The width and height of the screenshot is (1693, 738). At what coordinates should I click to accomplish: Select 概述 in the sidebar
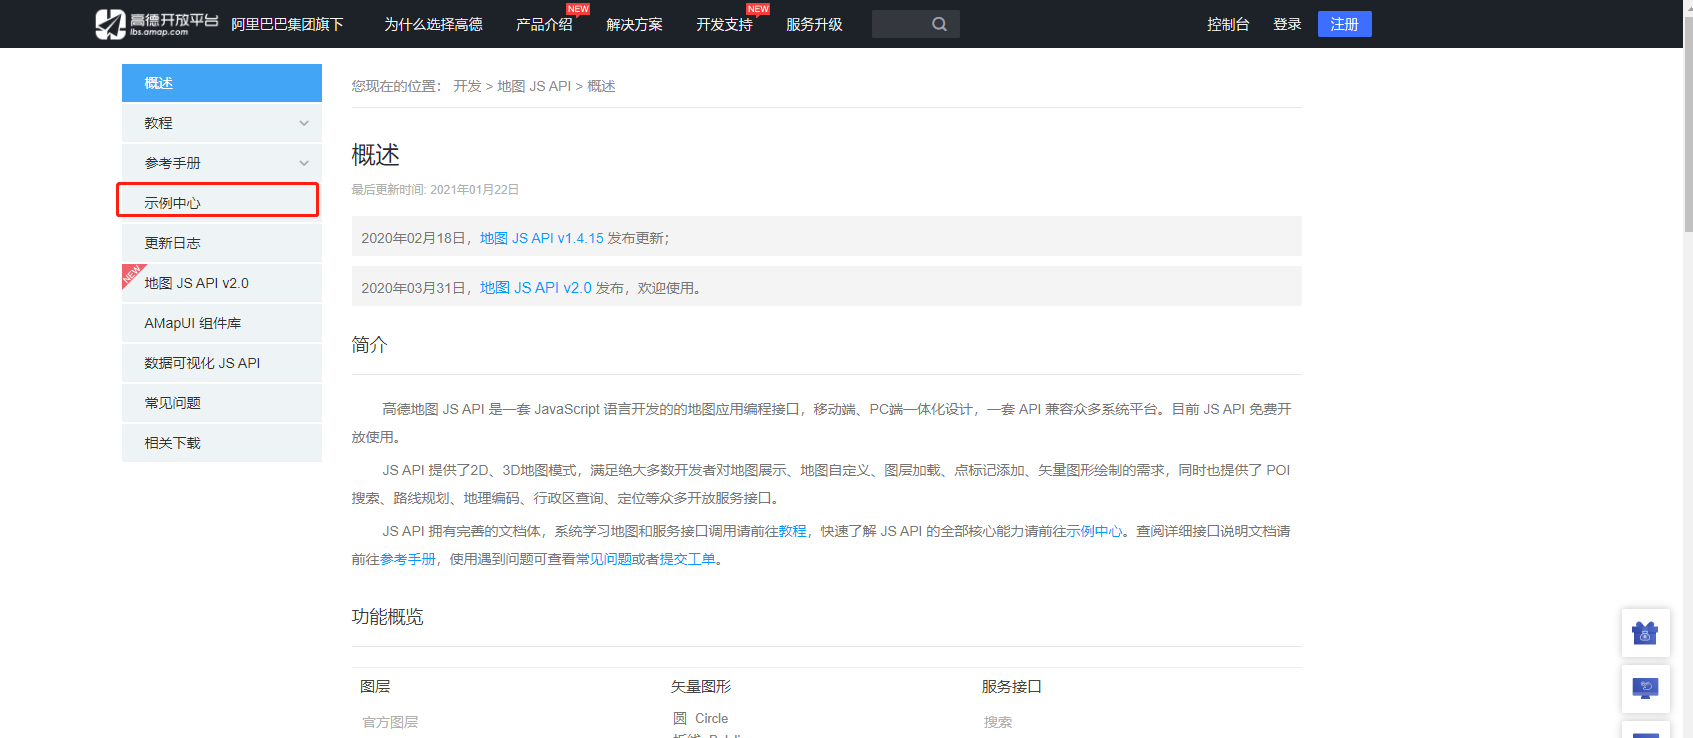[222, 83]
